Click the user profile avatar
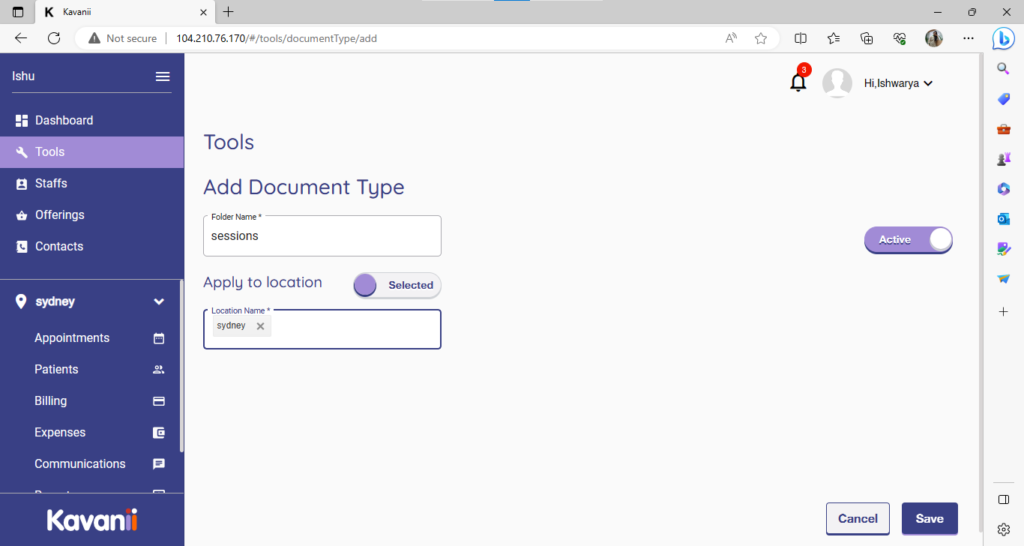This screenshot has height=546, width=1024. (x=836, y=83)
